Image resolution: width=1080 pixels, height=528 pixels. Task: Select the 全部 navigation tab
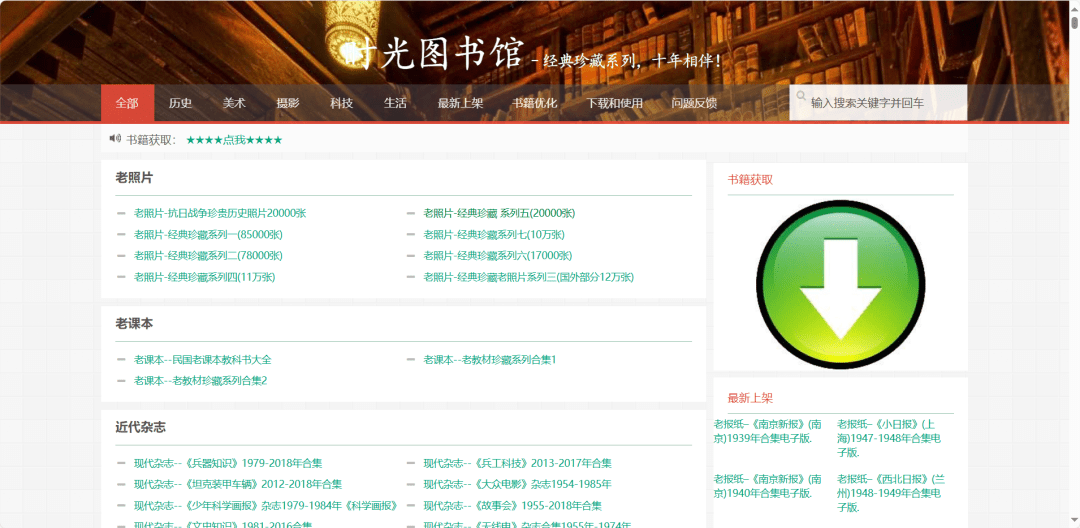click(127, 103)
